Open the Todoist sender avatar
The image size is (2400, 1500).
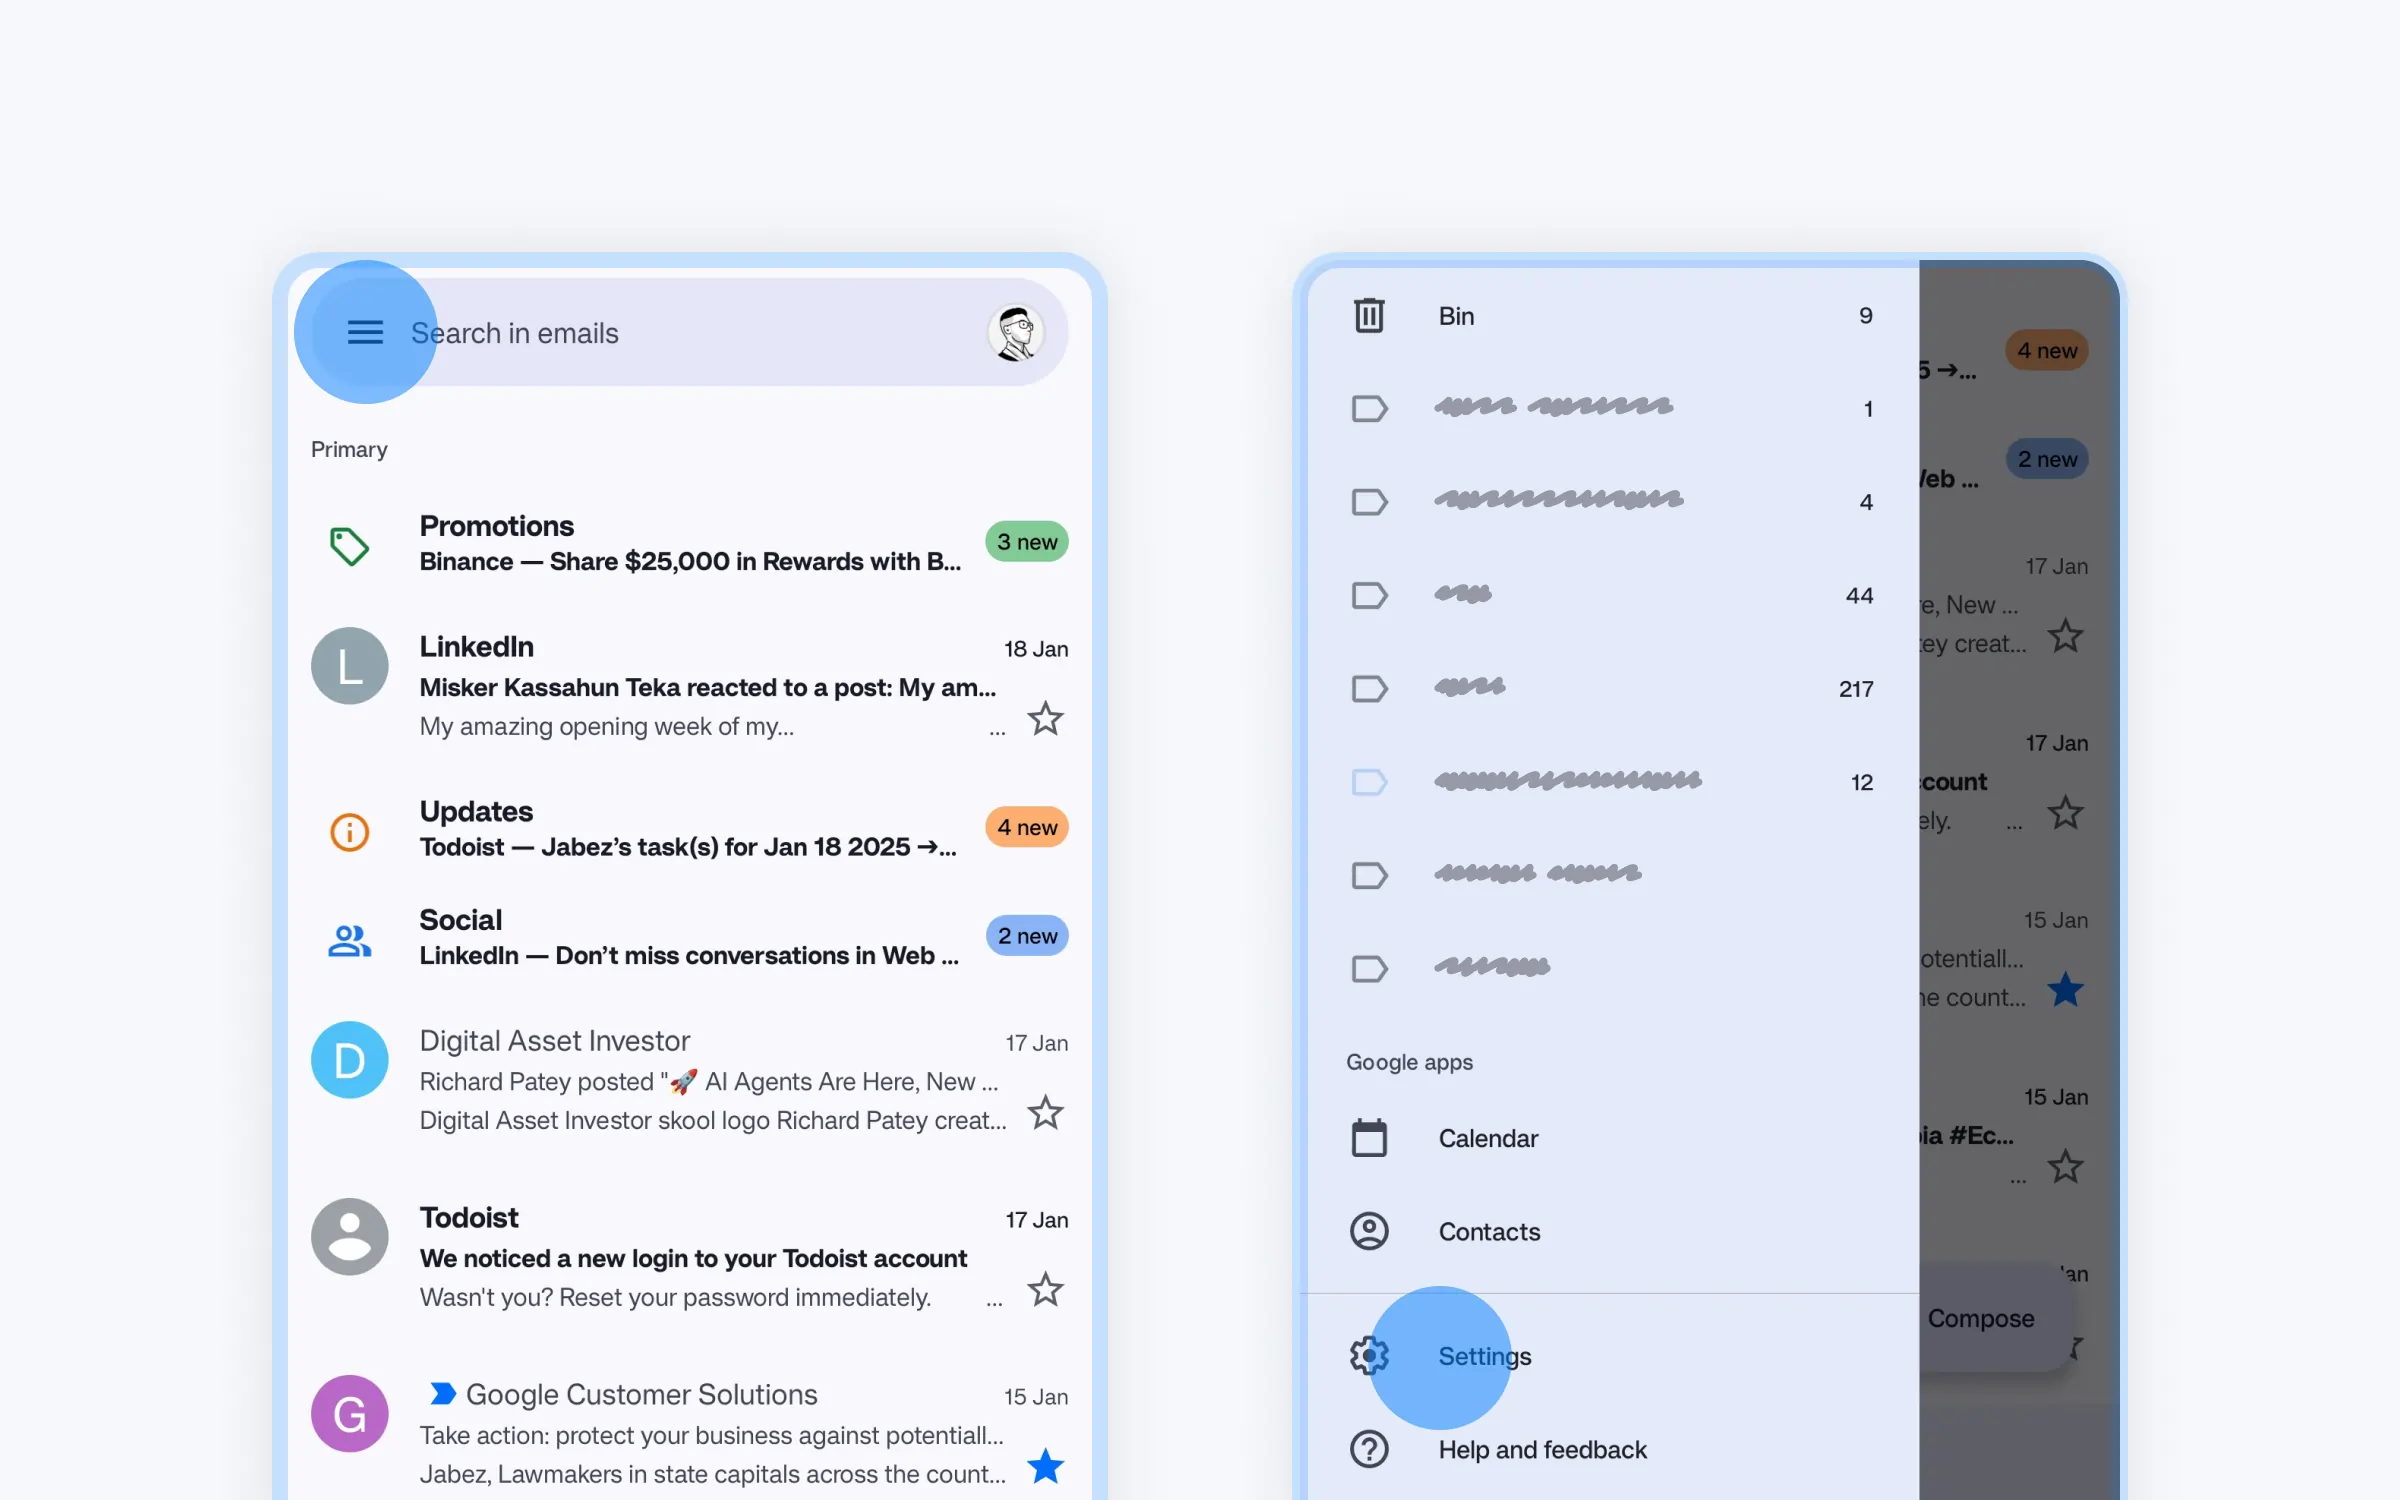349,1237
